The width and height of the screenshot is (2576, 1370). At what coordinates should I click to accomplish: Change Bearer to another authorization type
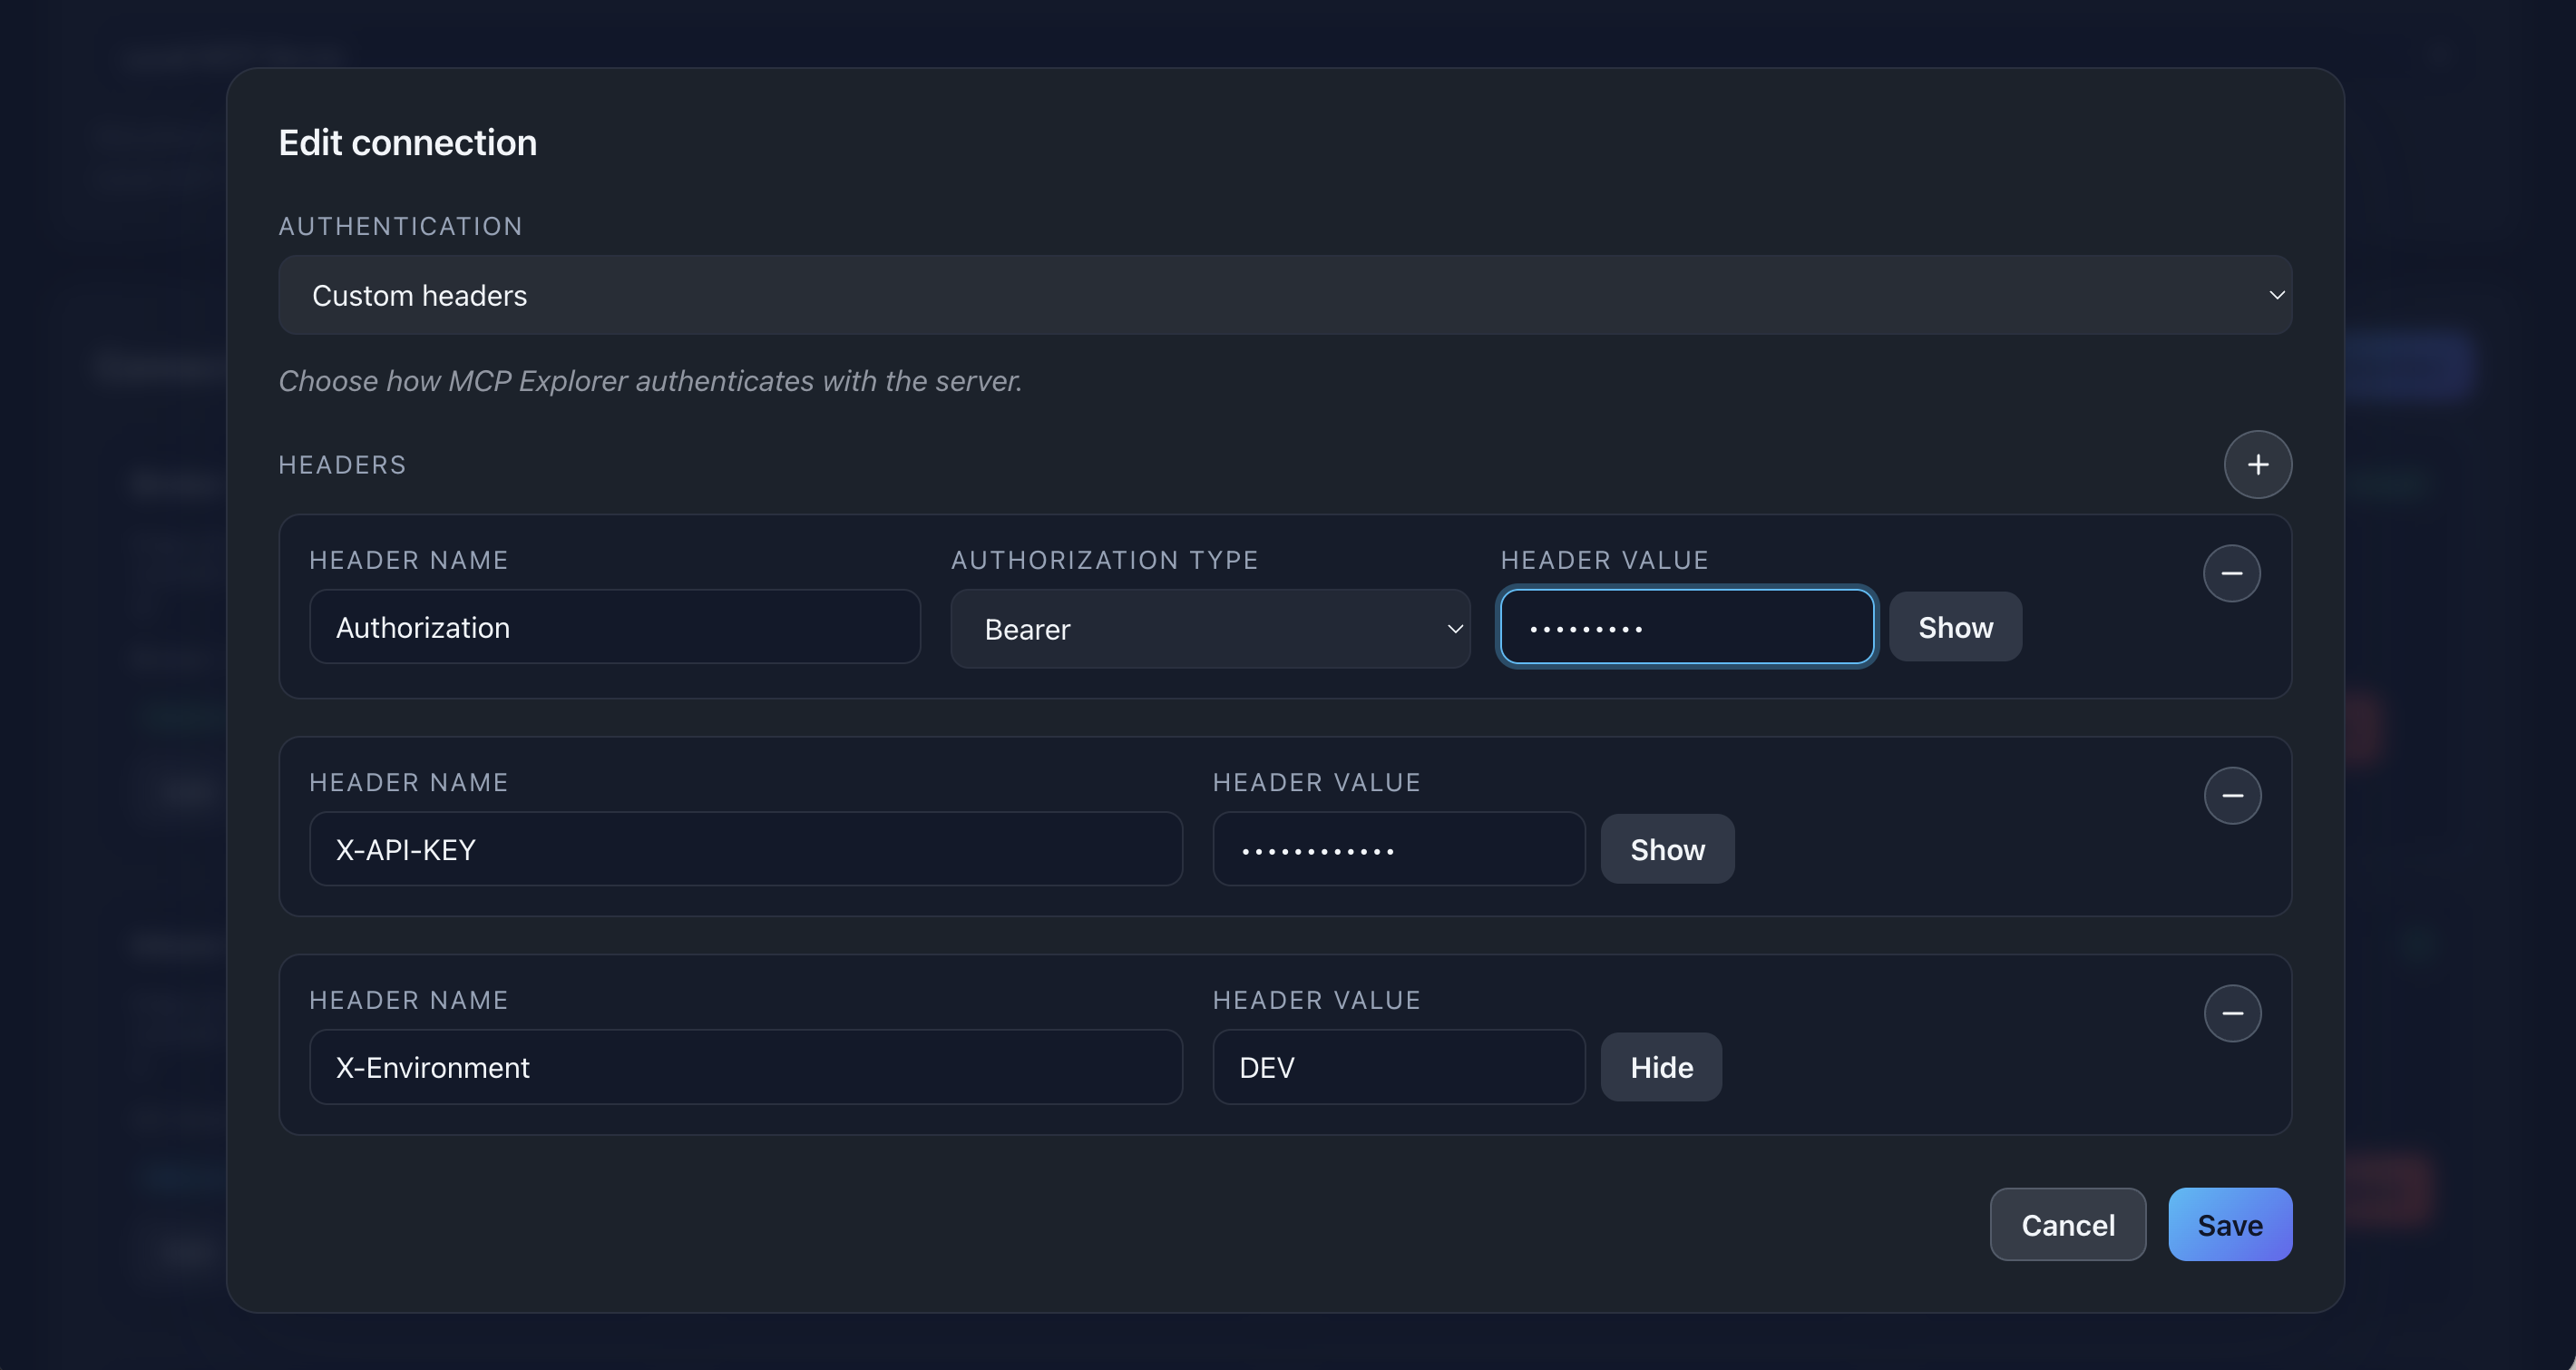[x=1209, y=629]
